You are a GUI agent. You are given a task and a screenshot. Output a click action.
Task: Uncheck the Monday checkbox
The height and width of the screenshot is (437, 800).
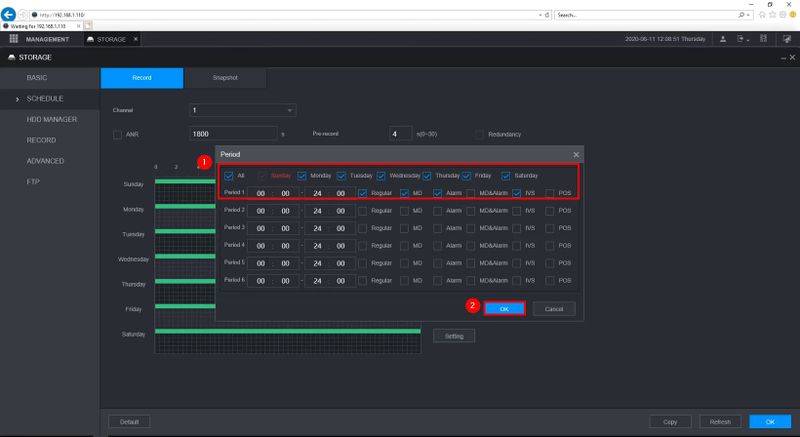point(302,176)
